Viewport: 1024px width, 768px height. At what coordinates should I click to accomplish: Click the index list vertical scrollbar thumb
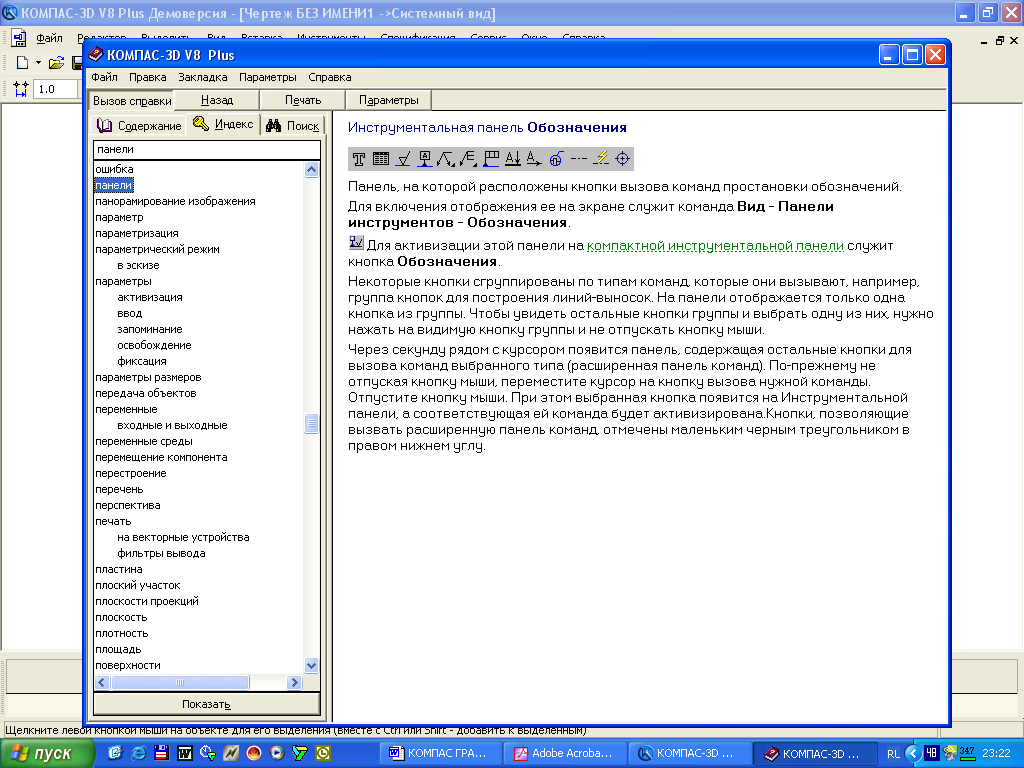coord(312,424)
